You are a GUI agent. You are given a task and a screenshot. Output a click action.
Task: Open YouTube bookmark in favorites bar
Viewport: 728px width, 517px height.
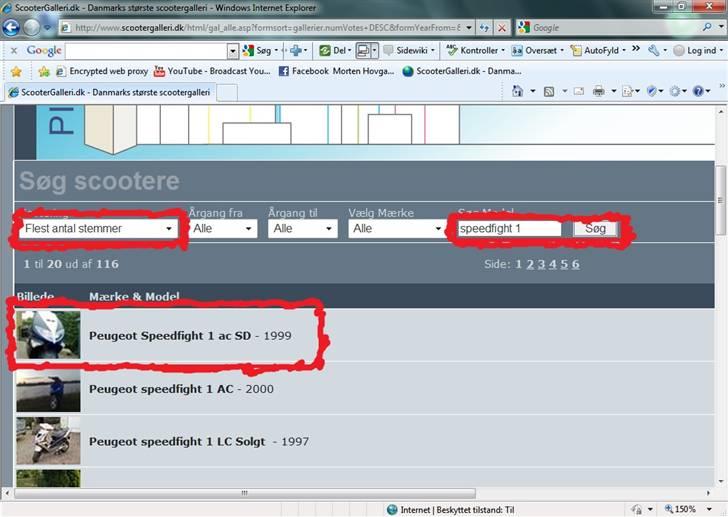211,71
